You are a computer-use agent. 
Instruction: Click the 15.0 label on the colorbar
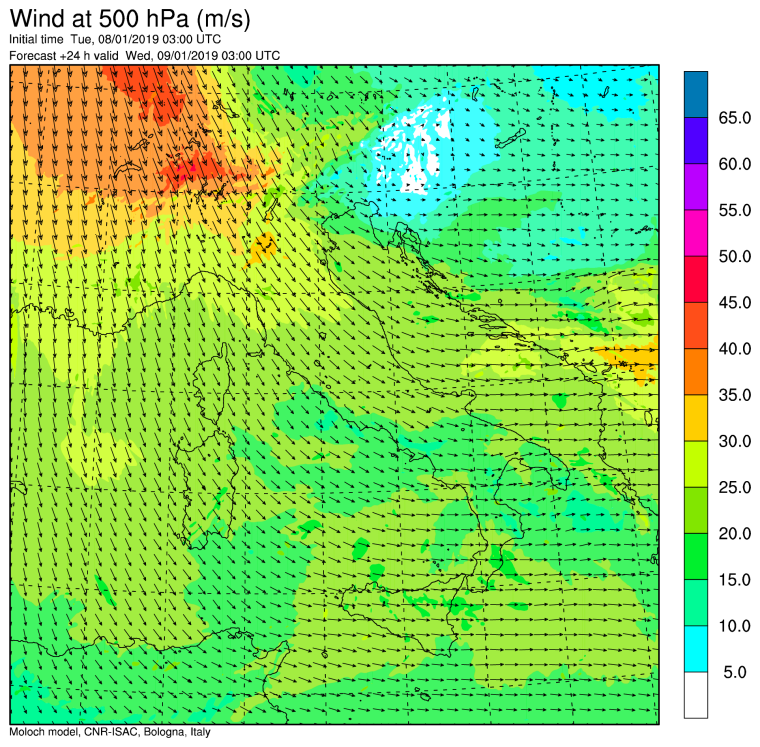coord(734,580)
